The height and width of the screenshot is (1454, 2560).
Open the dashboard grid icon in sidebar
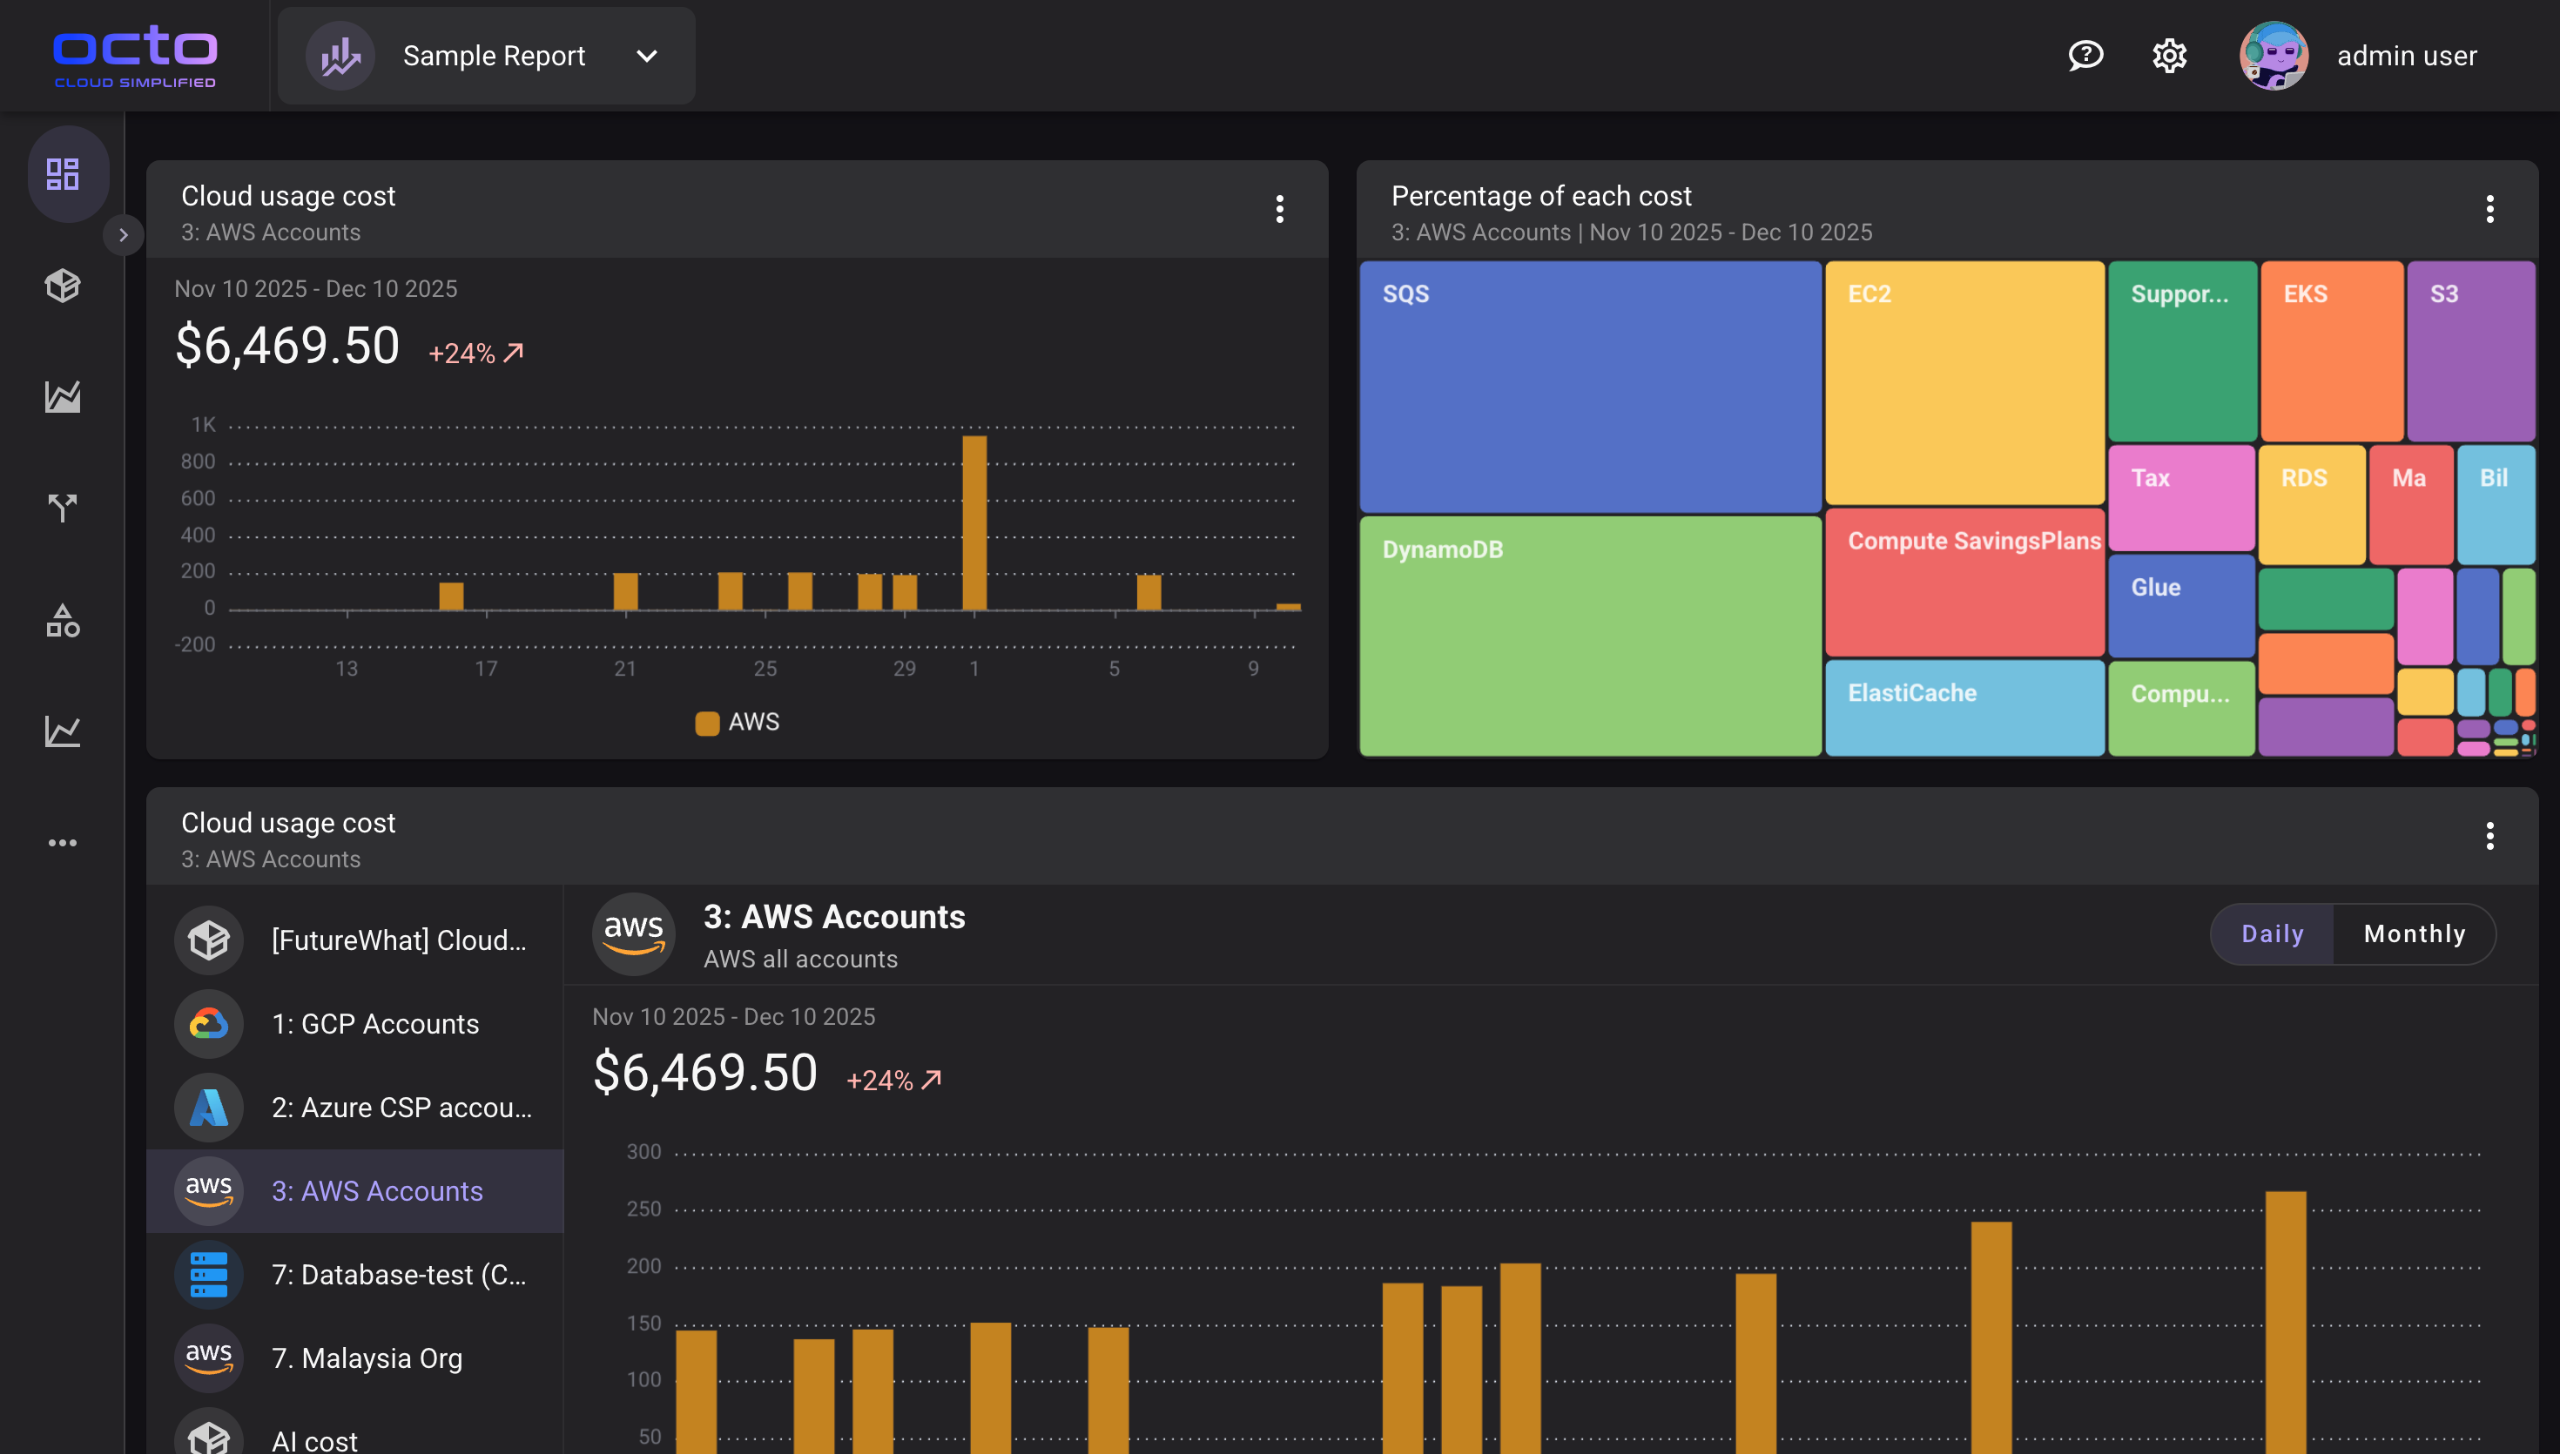click(63, 174)
